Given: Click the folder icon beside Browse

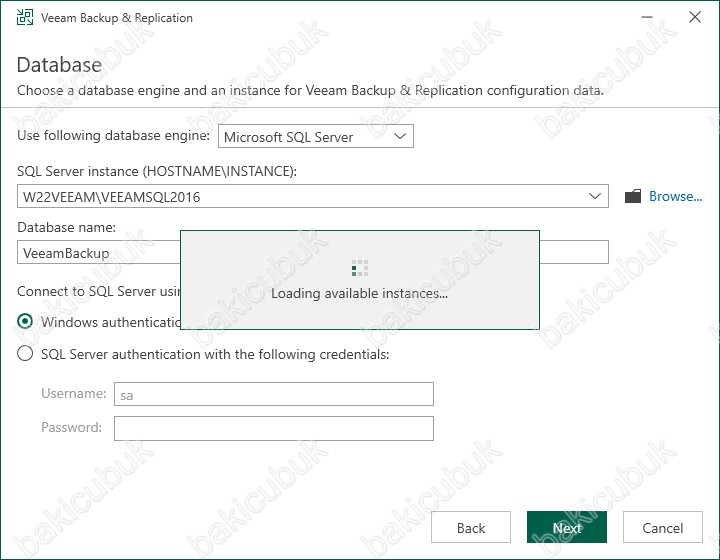Looking at the screenshot, I should tap(633, 196).
